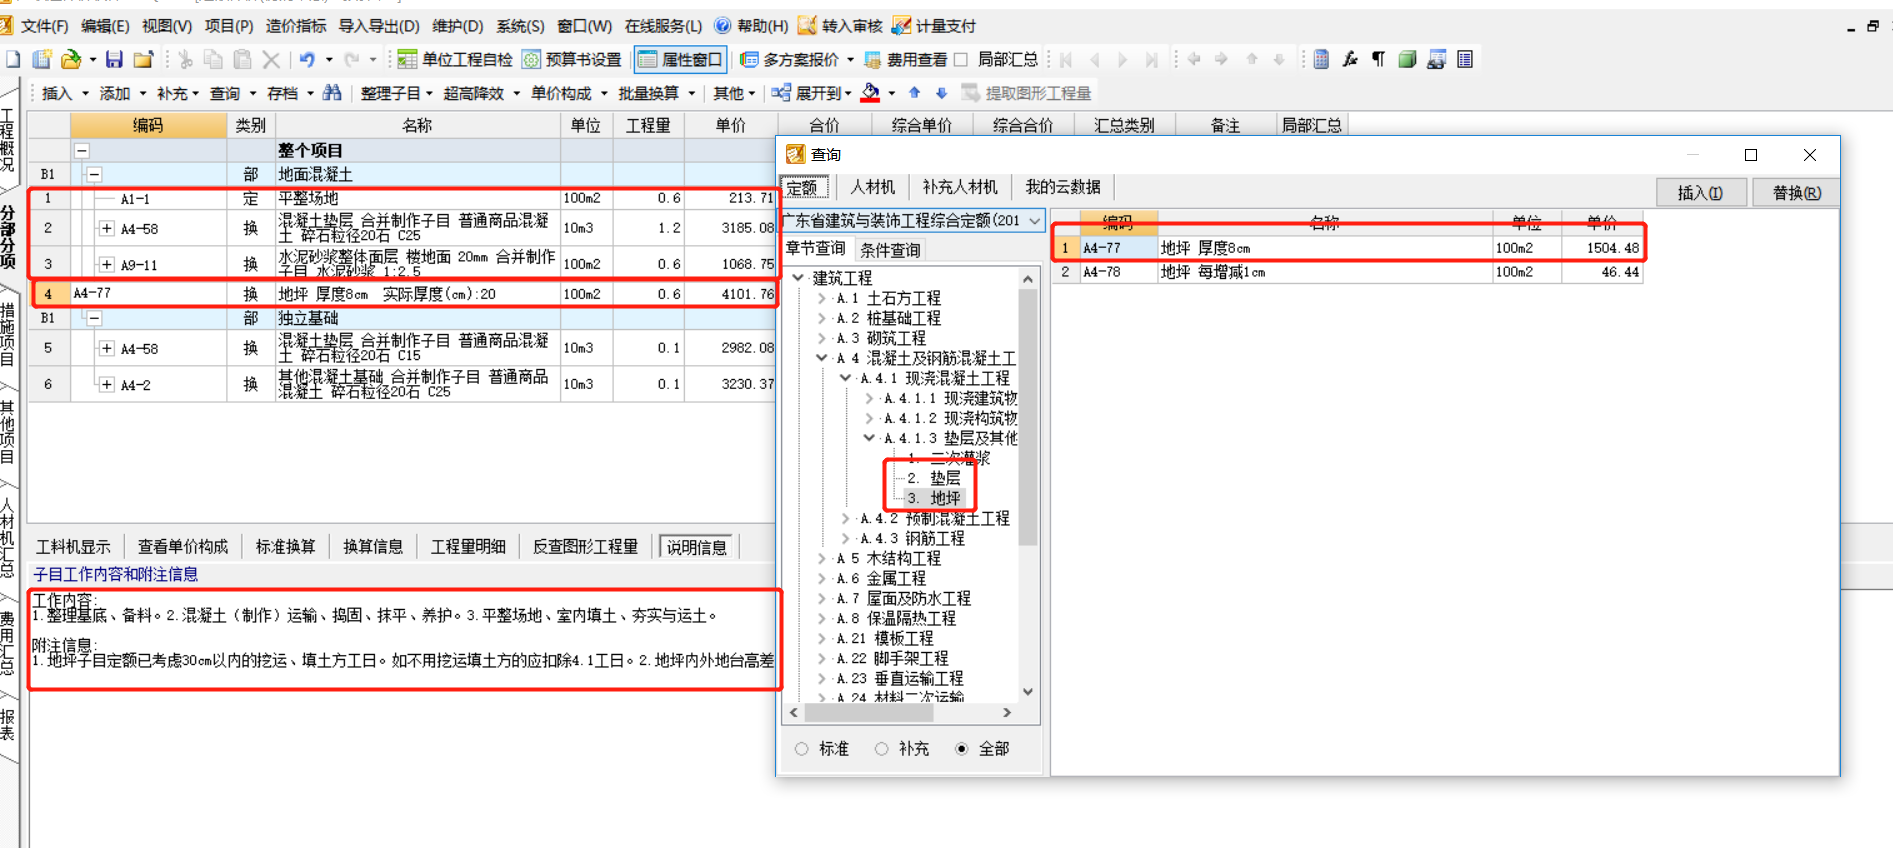The height and width of the screenshot is (848, 1893).
Task: Open the 导入导出(D) menu
Action: pyautogui.click(x=379, y=26)
